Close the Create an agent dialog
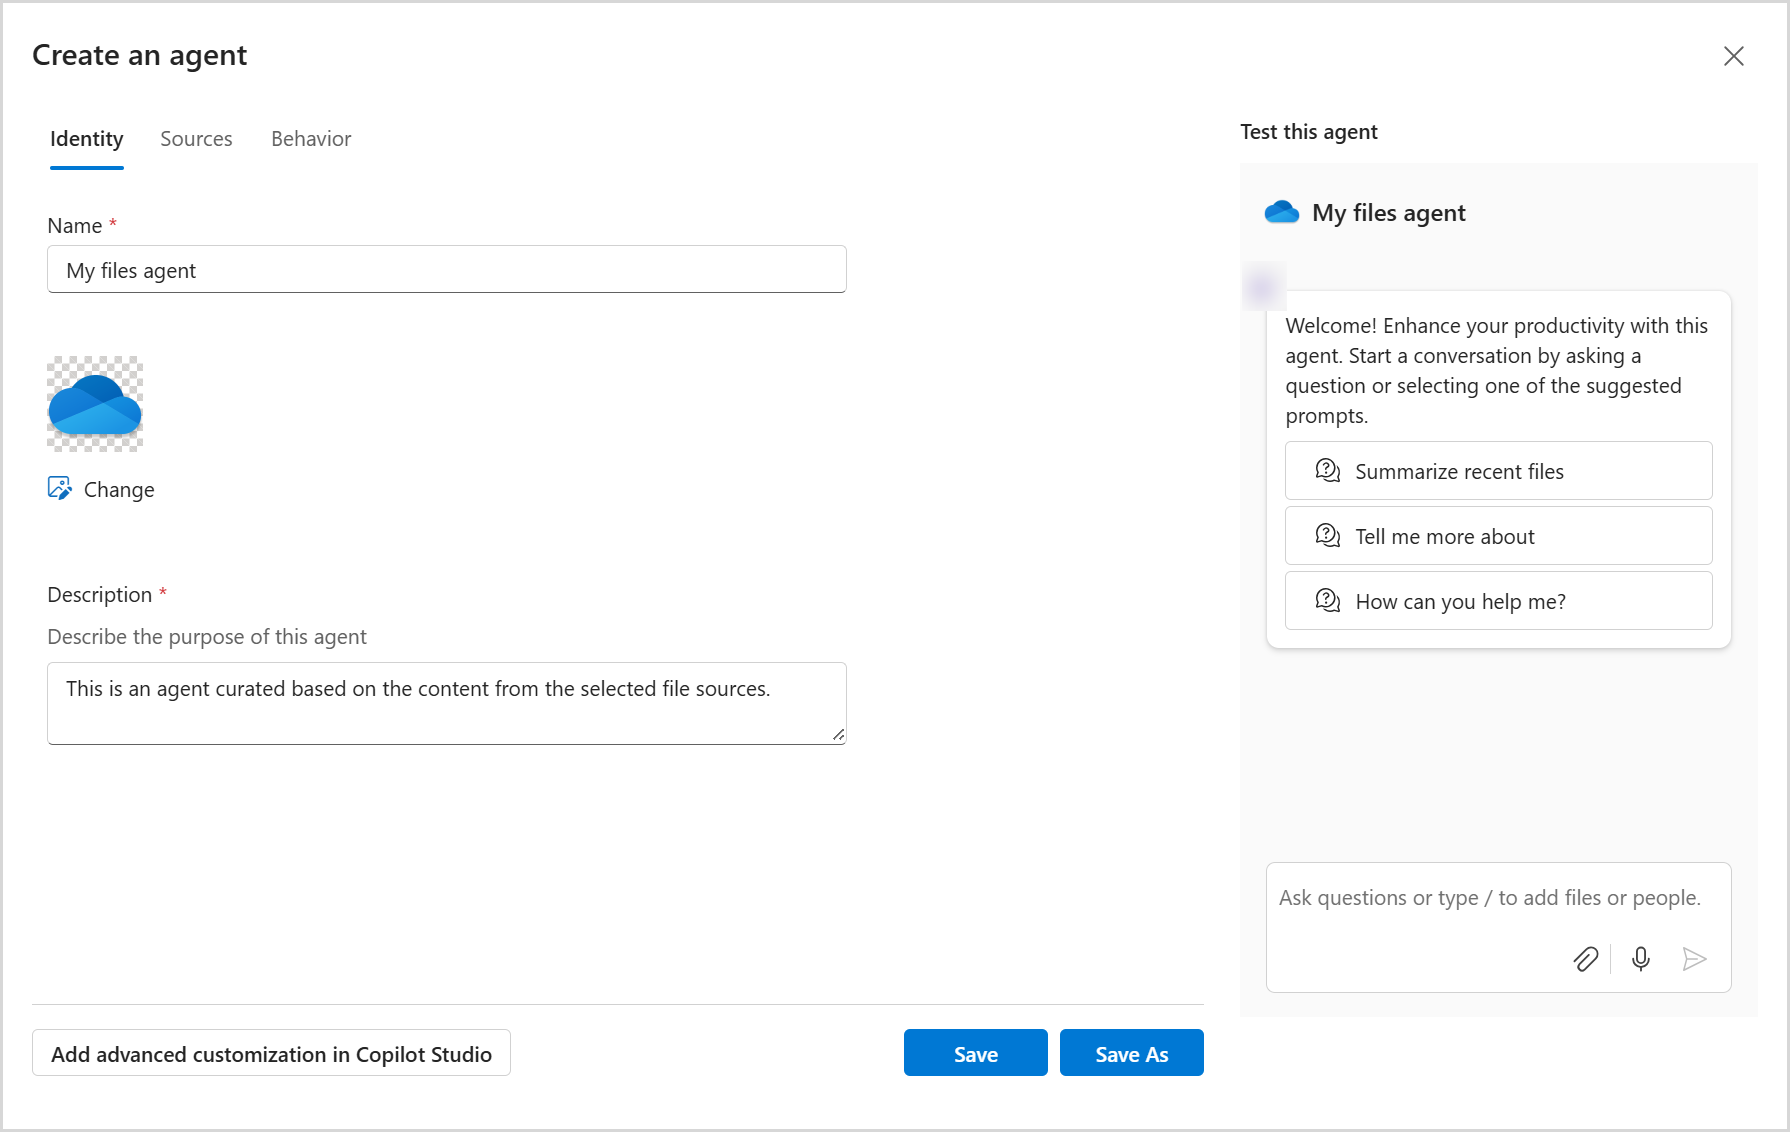Viewport: 1790px width, 1132px height. pos(1733,56)
